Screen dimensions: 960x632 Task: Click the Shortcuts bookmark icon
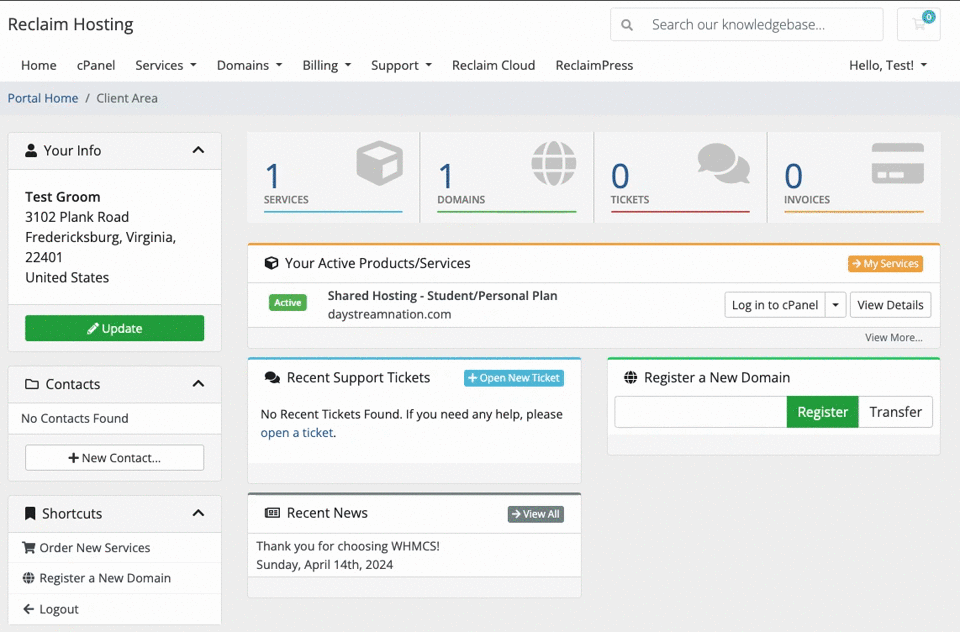click(30, 513)
